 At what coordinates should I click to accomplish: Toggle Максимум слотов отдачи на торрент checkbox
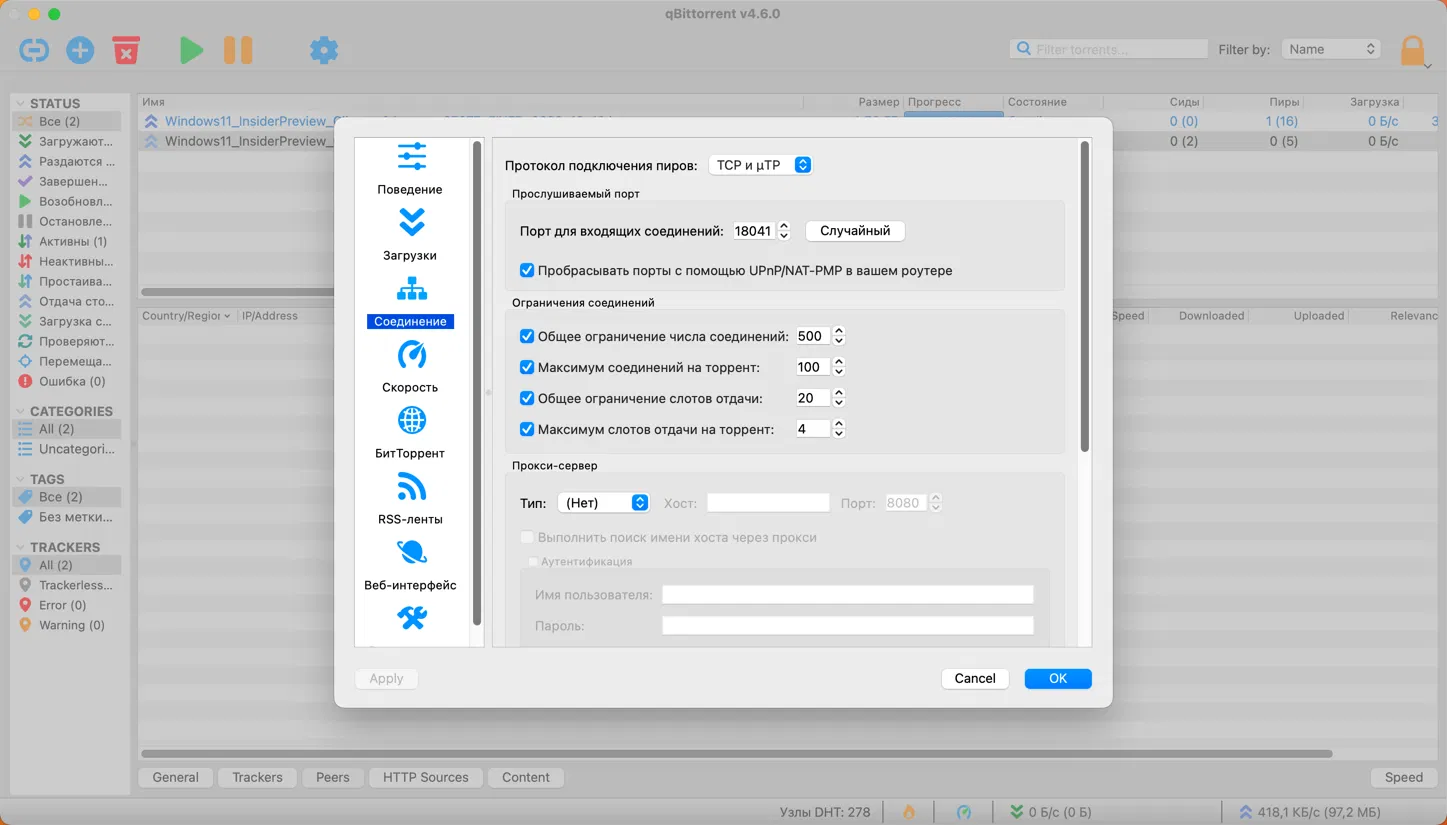coord(527,429)
